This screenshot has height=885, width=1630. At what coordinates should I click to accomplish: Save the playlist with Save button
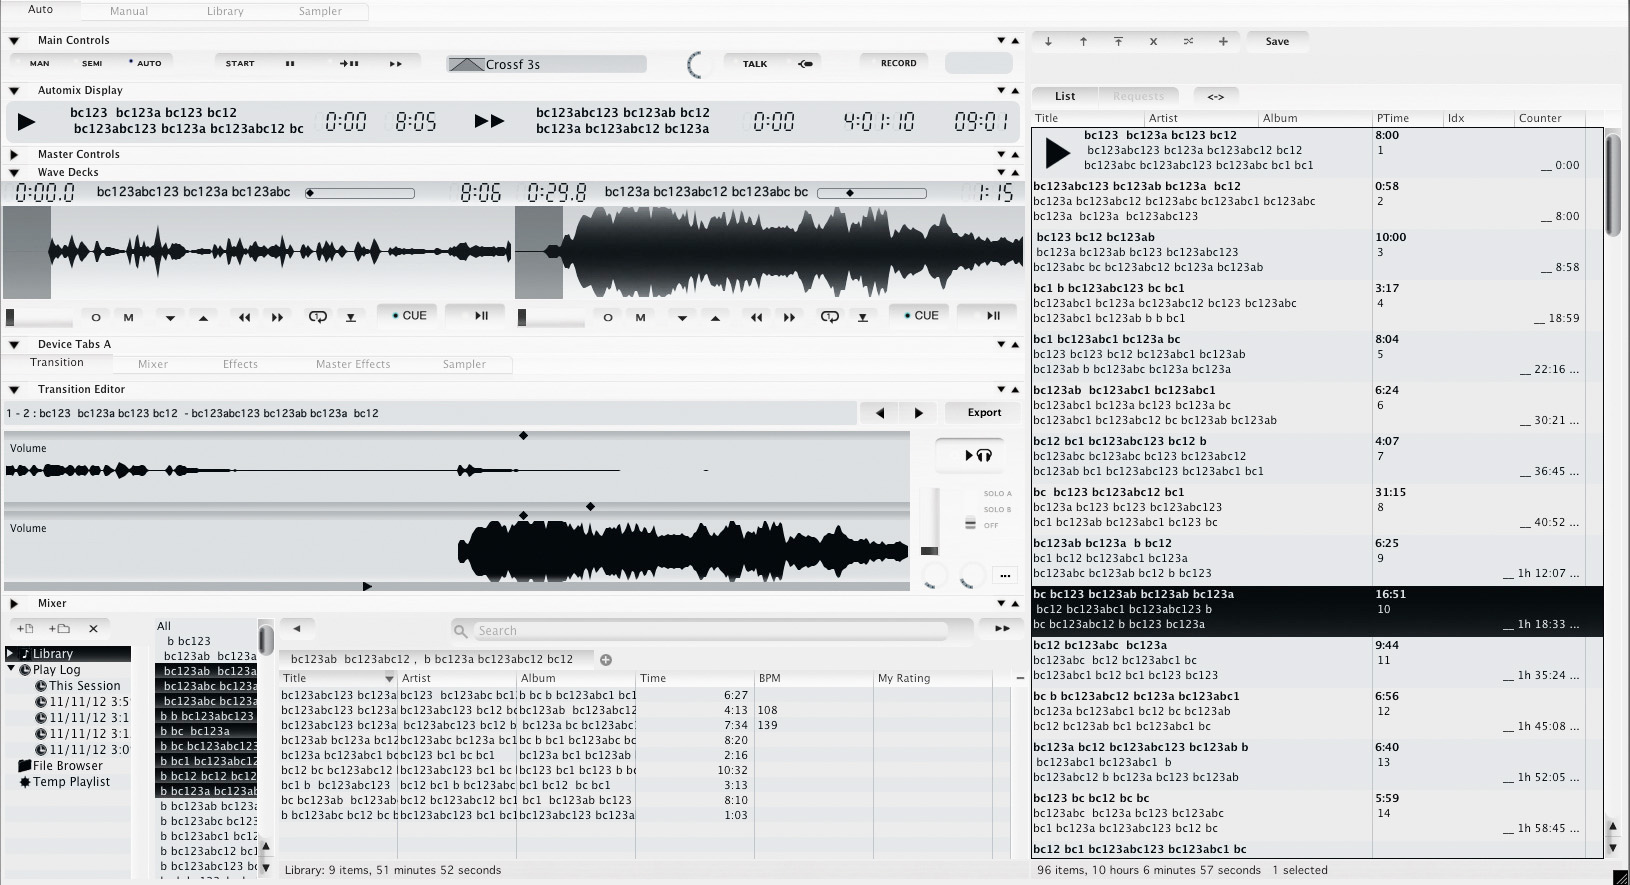(1277, 42)
